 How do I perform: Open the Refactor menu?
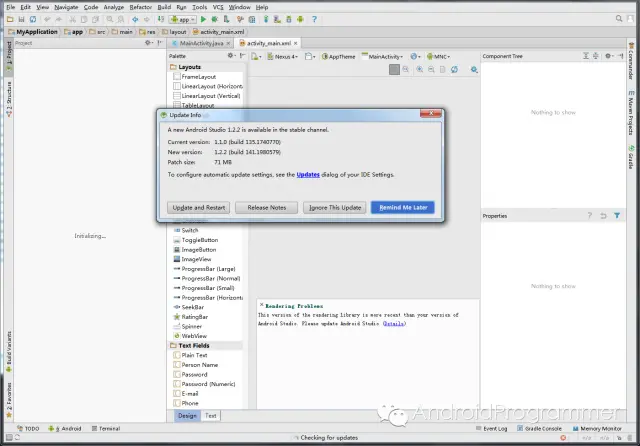coord(140,7)
